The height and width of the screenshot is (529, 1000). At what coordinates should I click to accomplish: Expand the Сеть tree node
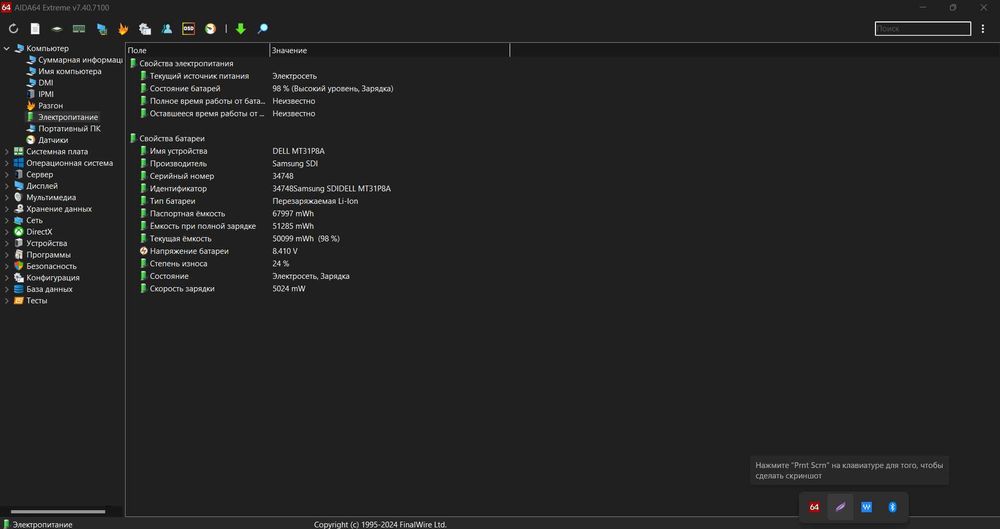[7, 221]
